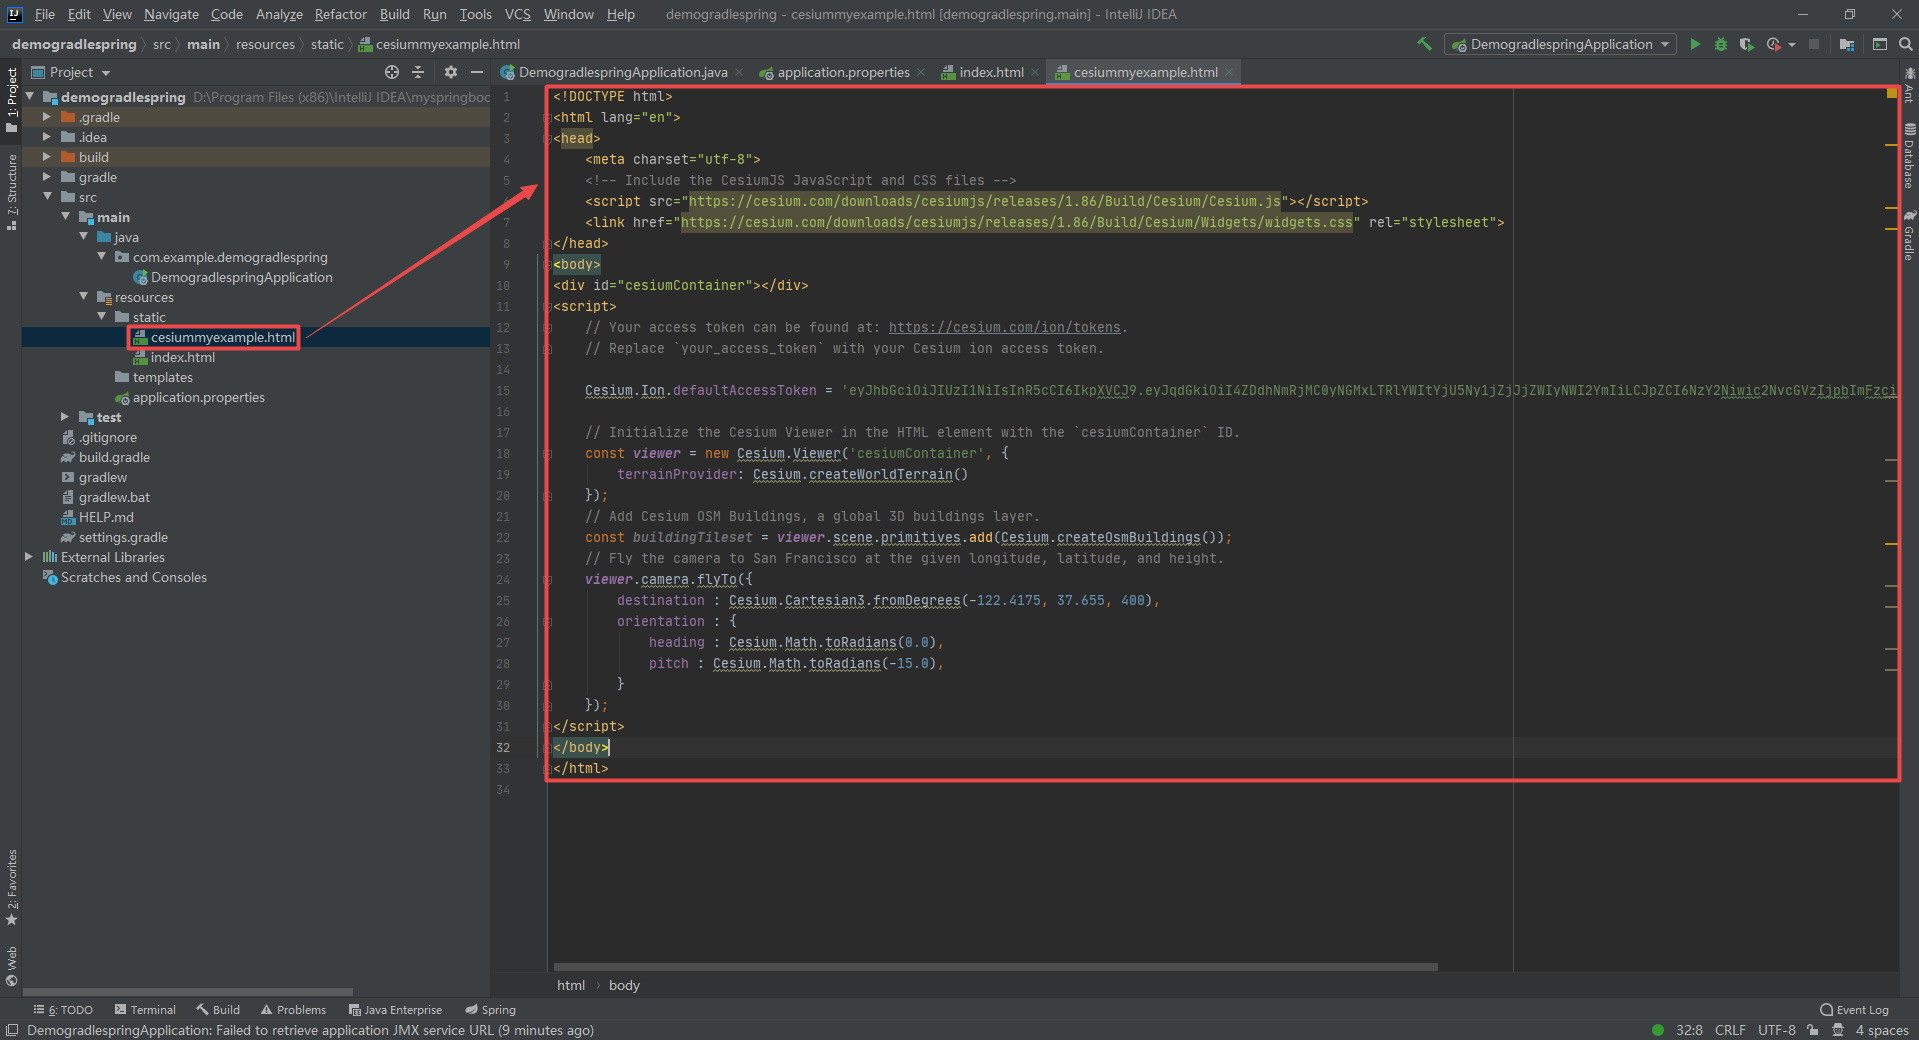This screenshot has height=1040, width=1919.
Task: Expand the test folder
Action: tap(65, 417)
